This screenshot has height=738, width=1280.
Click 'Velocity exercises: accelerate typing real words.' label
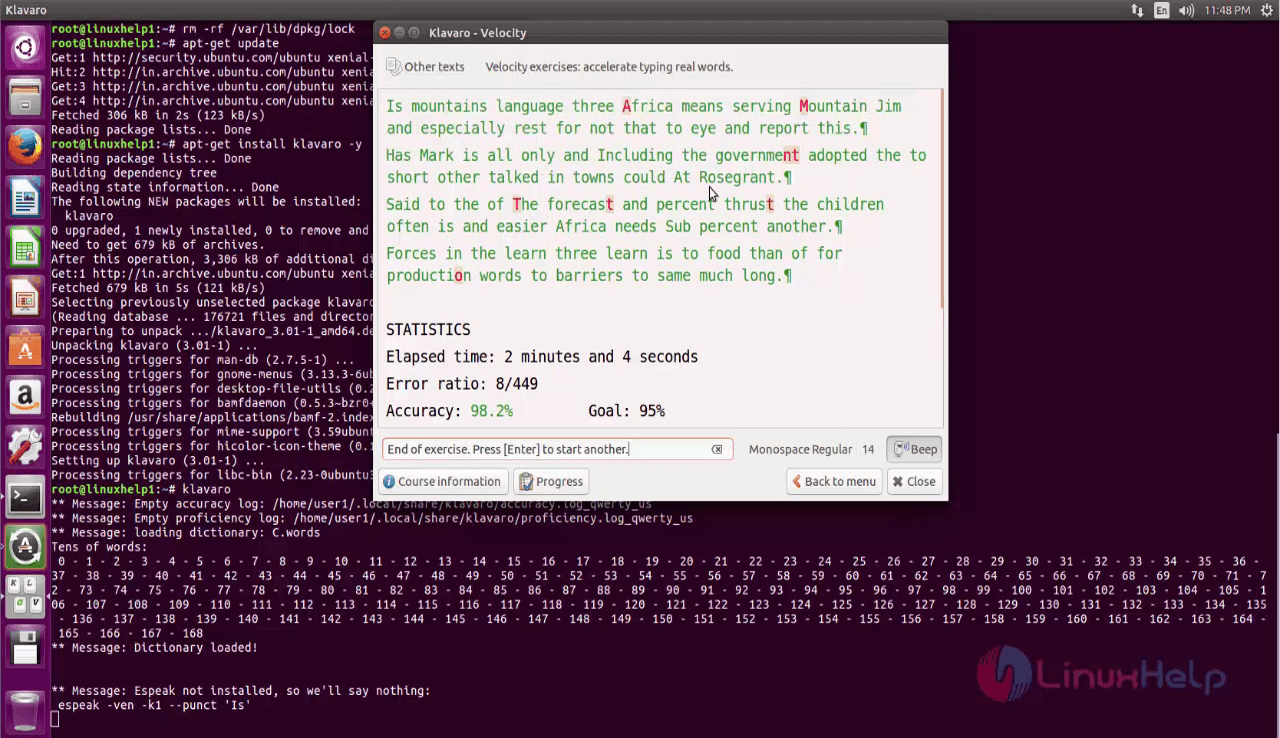pyautogui.click(x=609, y=67)
